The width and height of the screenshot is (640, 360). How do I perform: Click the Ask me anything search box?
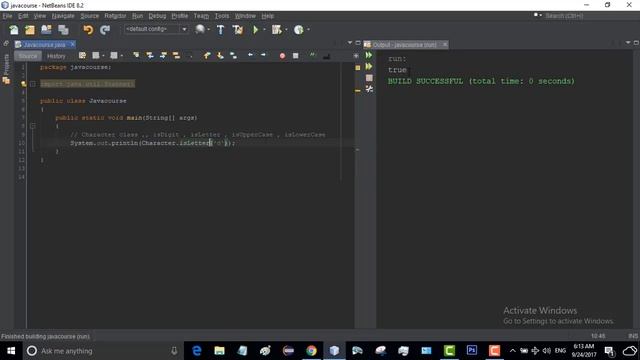[102, 351]
